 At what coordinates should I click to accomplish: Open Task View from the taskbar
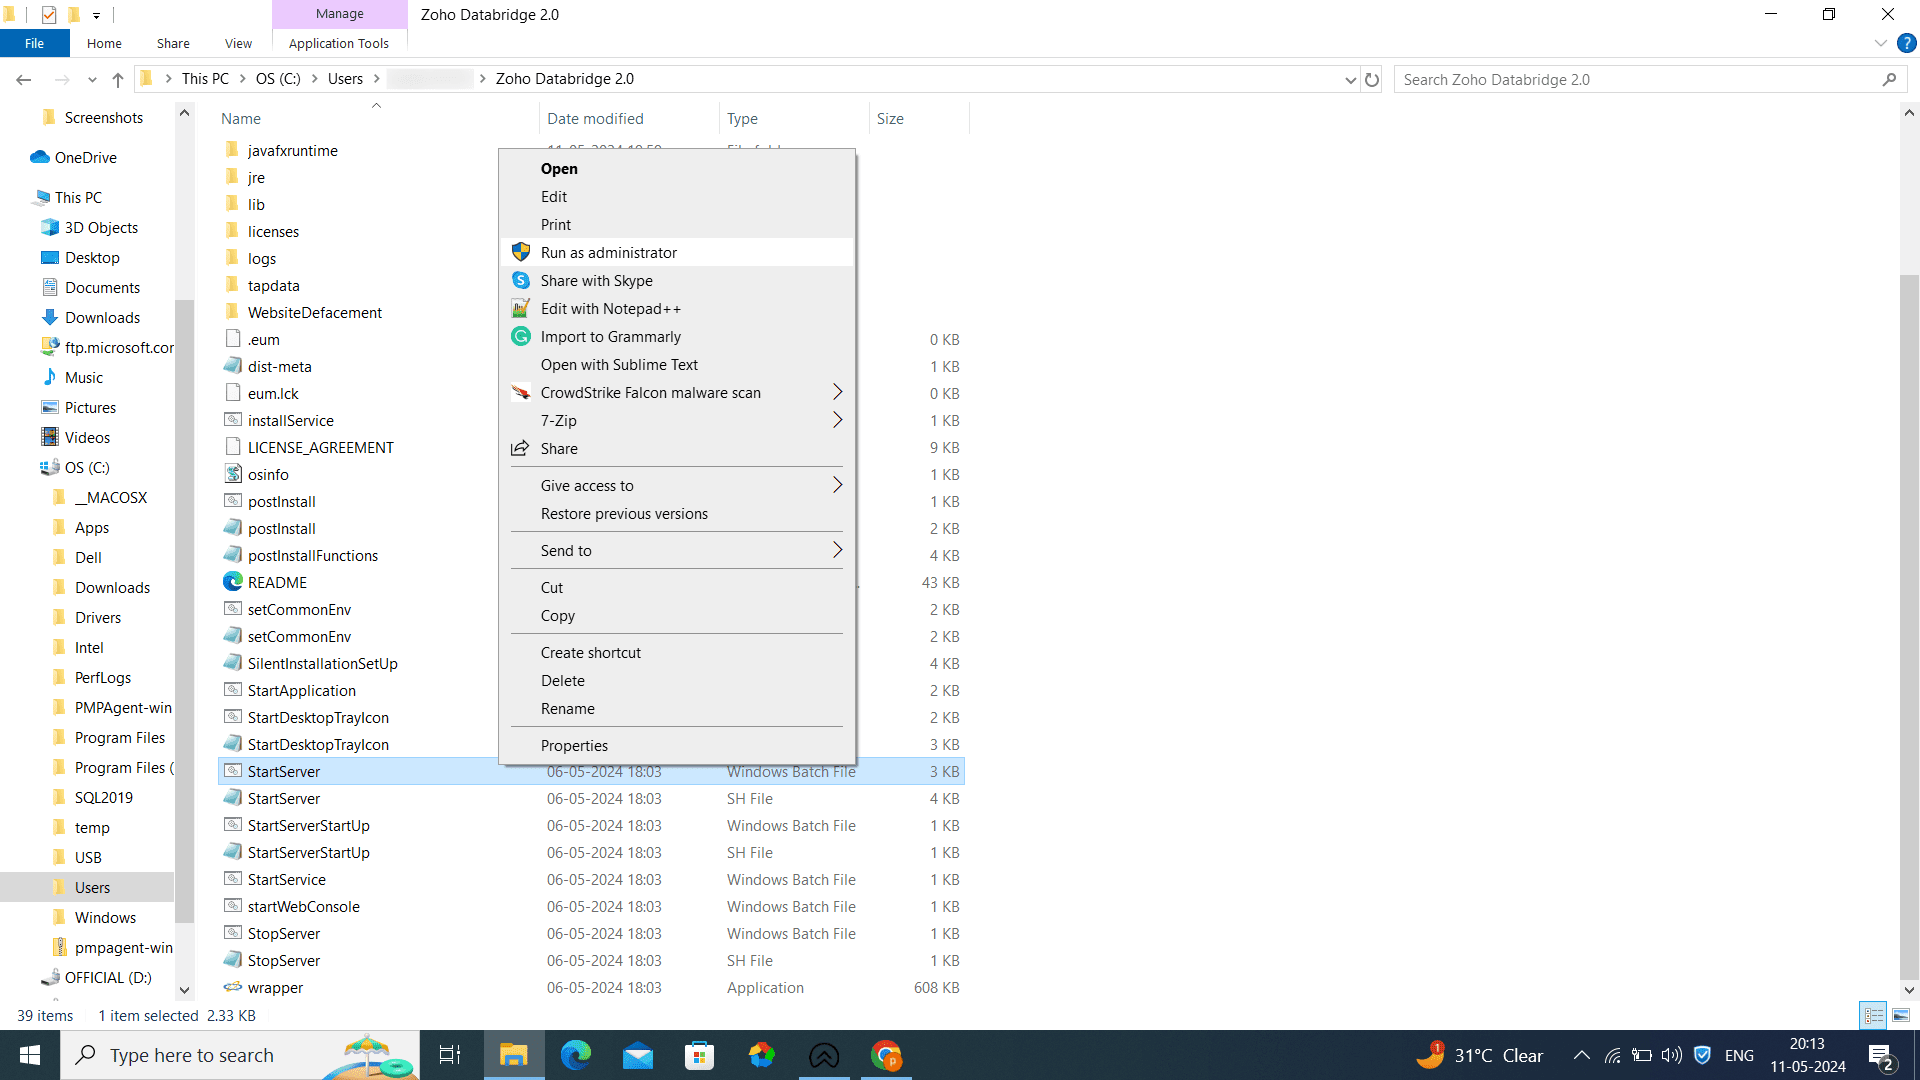pyautogui.click(x=450, y=1055)
